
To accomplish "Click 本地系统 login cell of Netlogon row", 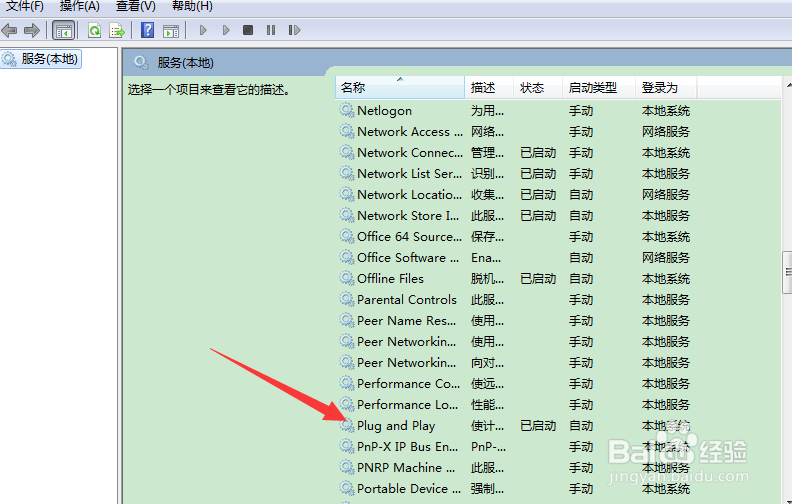I will tap(666, 111).
